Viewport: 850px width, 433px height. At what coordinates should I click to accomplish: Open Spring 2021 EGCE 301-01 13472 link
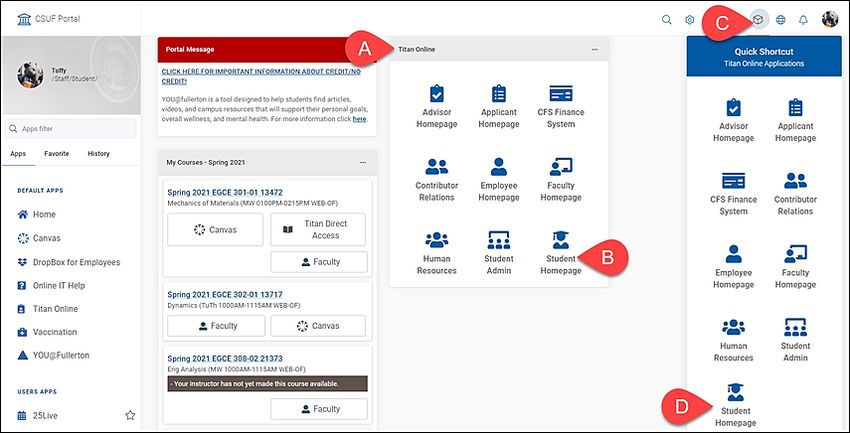point(225,192)
